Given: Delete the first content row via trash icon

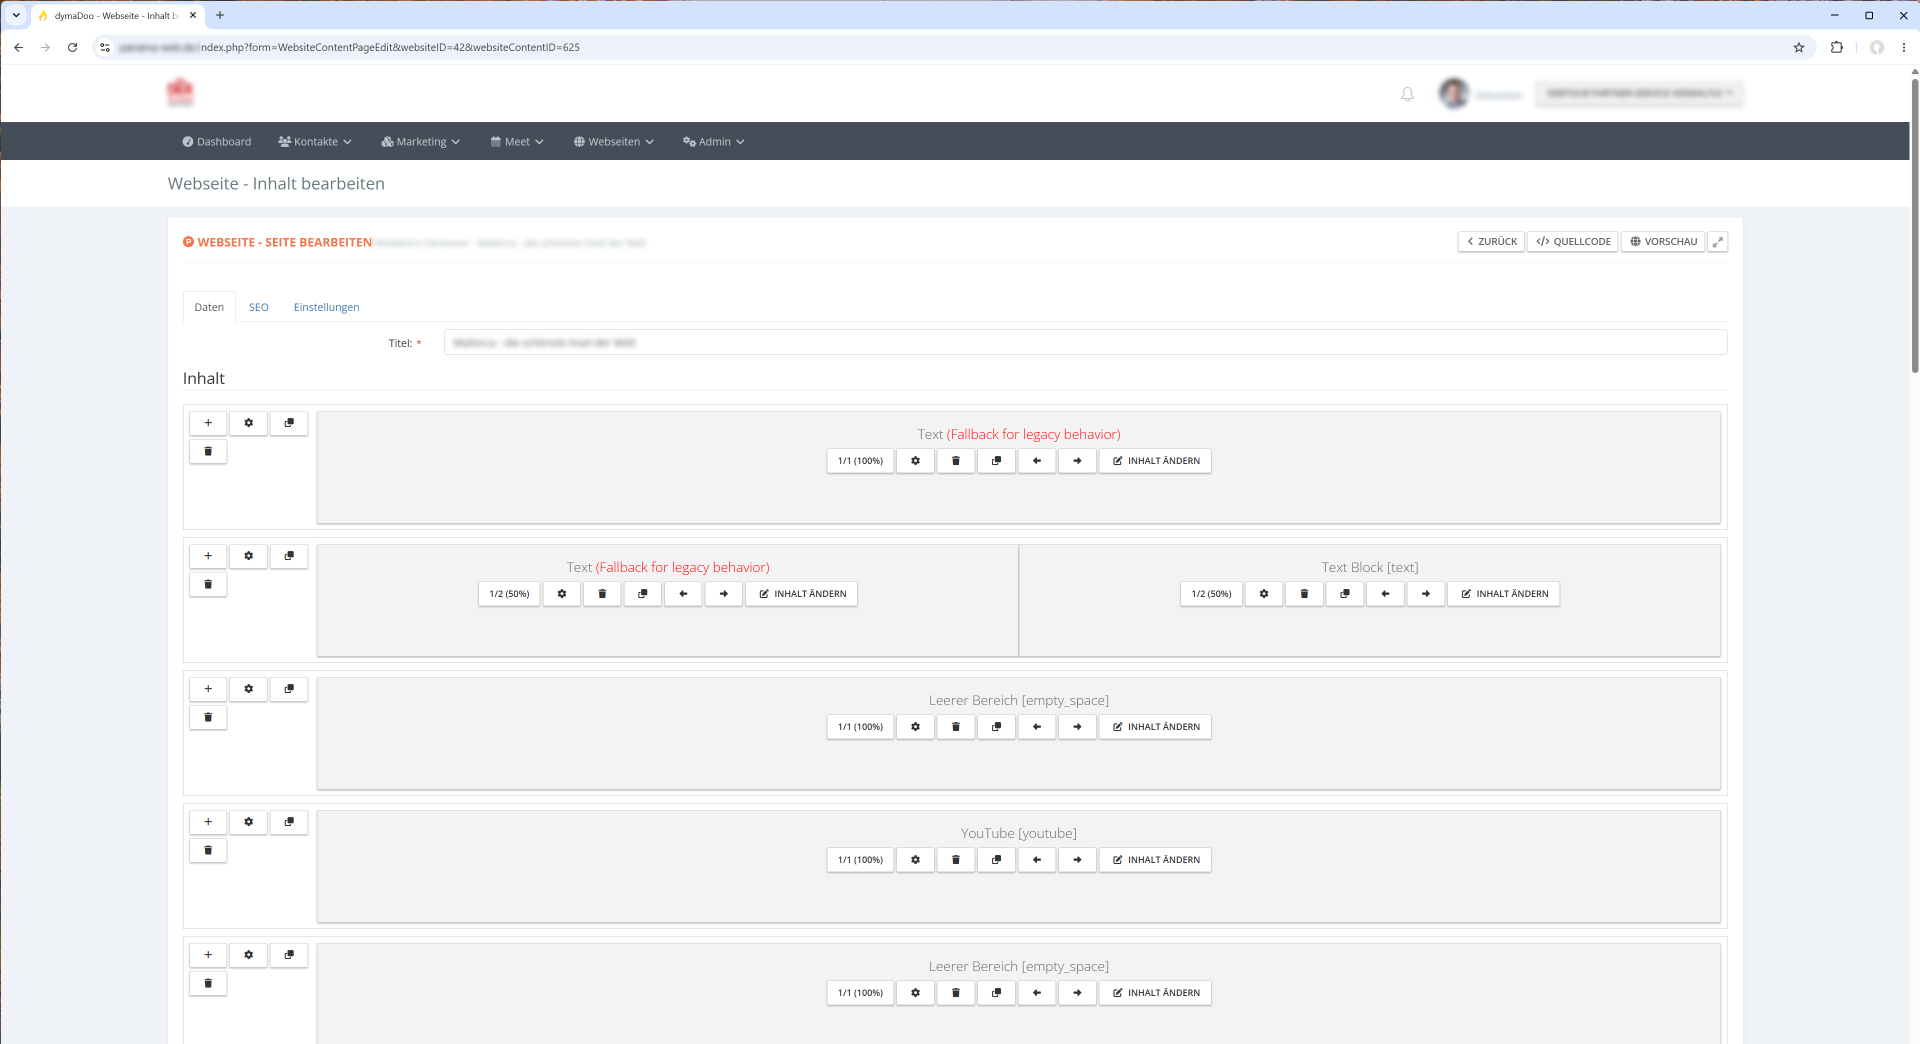Looking at the screenshot, I should click(208, 451).
